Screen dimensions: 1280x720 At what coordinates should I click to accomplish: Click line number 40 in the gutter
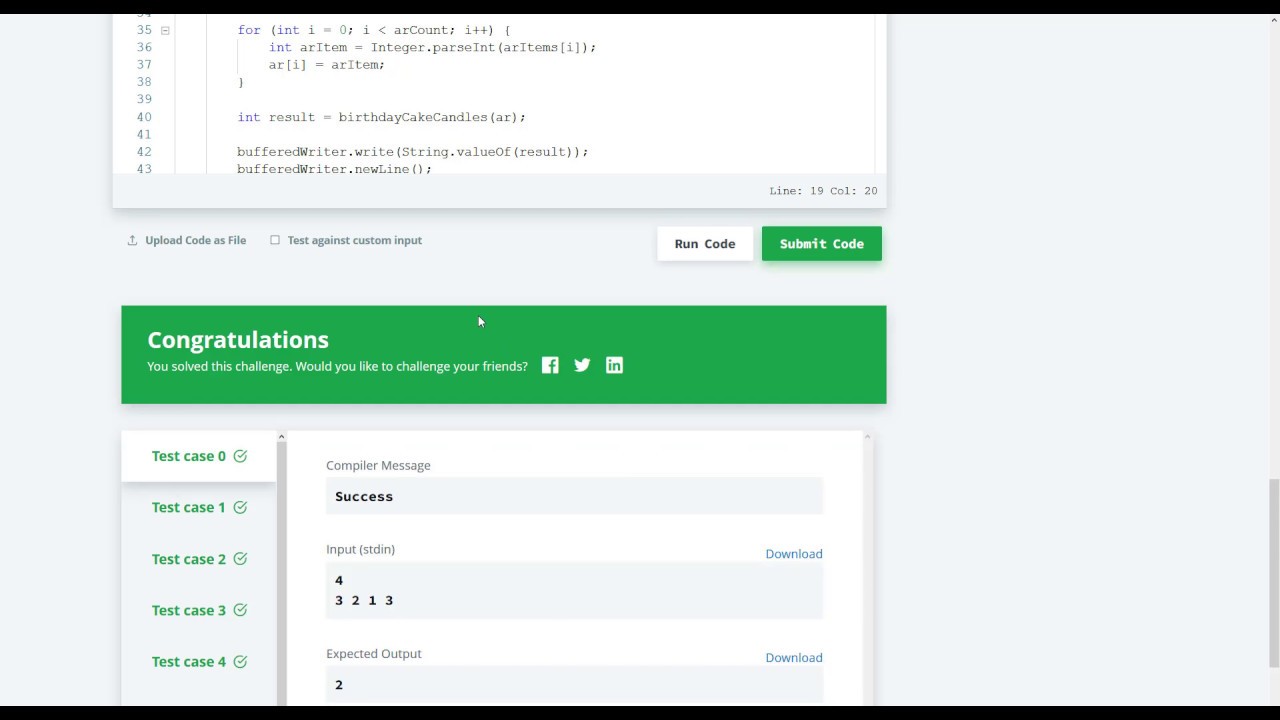[x=144, y=117]
